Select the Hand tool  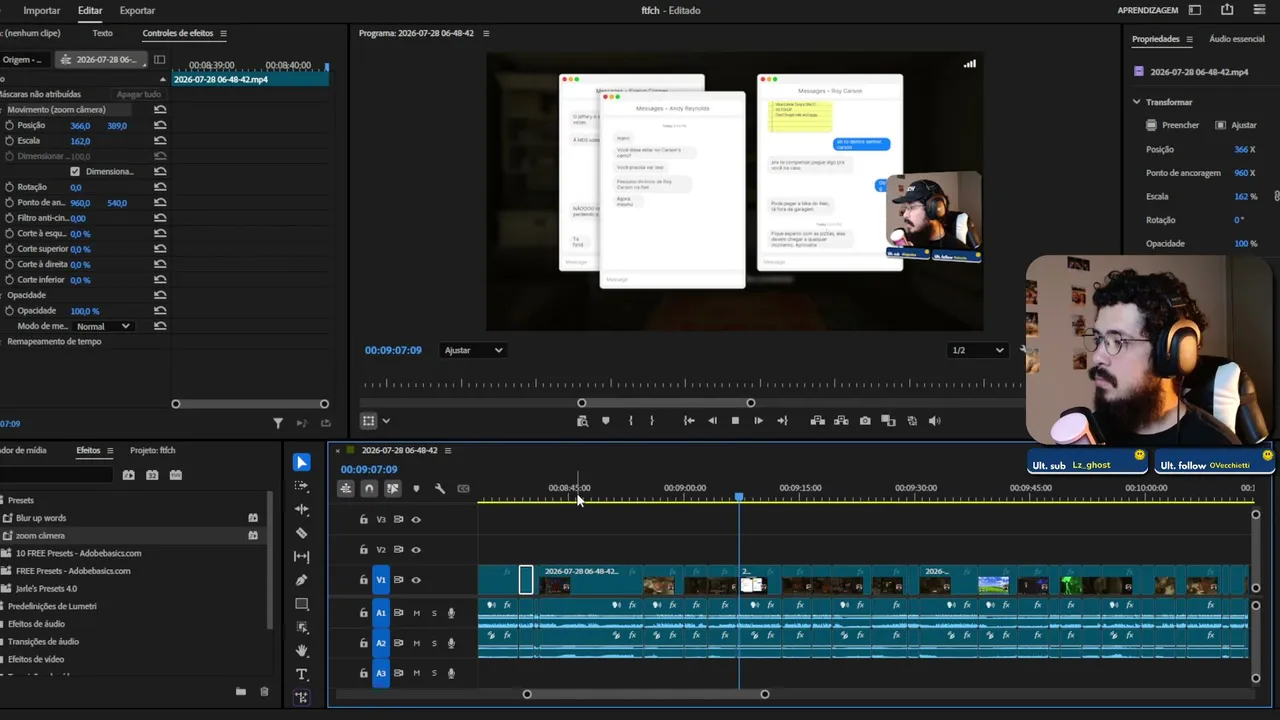point(302,651)
